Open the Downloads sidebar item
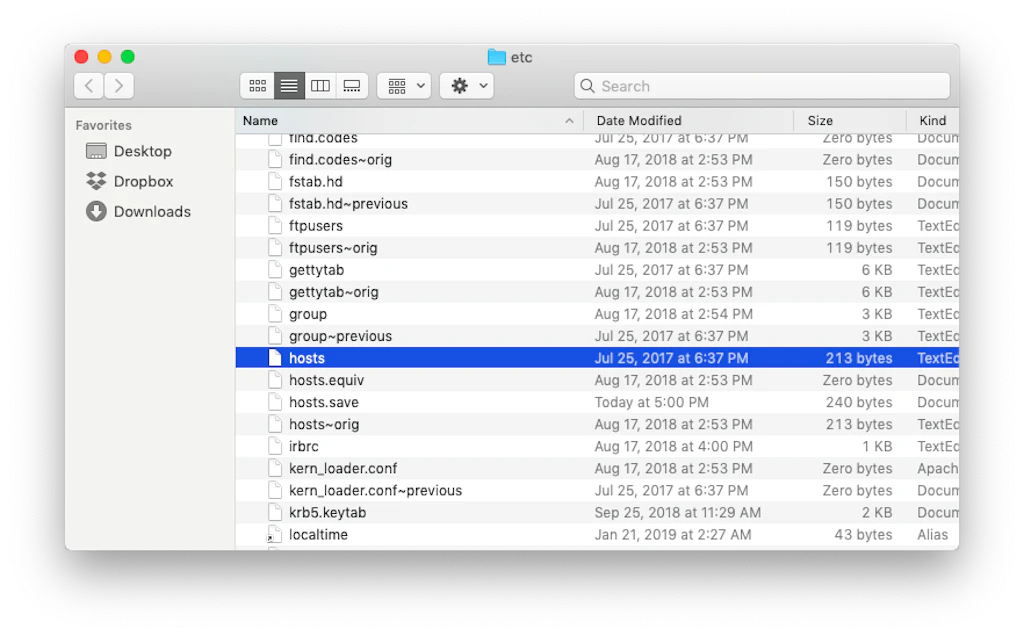This screenshot has height=636, width=1024. tap(151, 211)
